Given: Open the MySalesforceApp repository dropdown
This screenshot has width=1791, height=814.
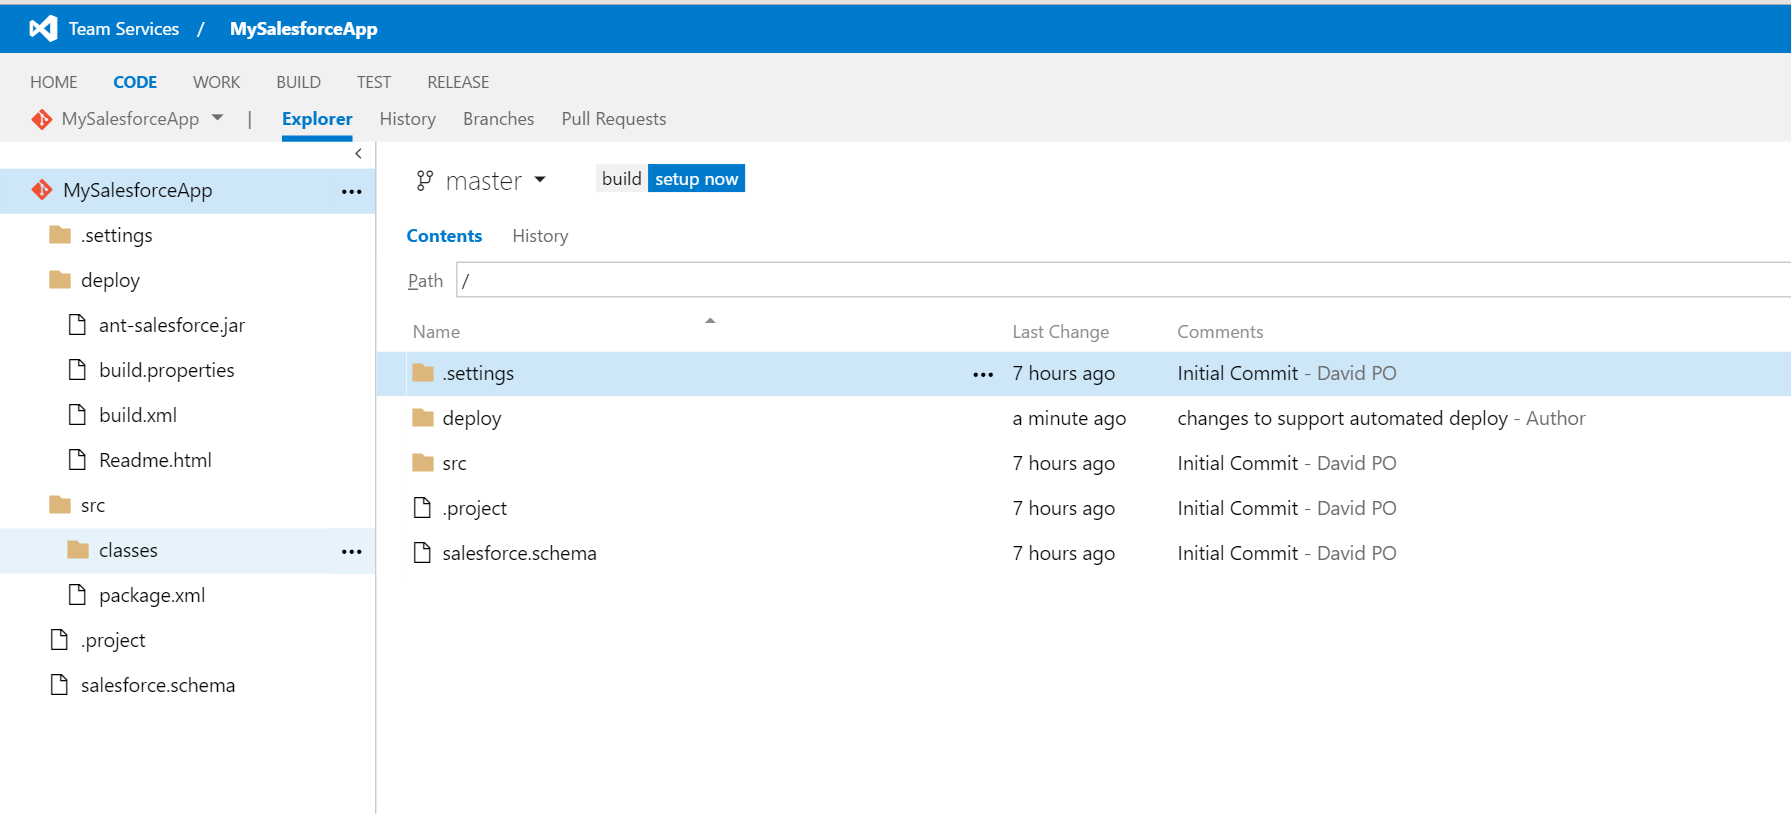Looking at the screenshot, I should 217,118.
